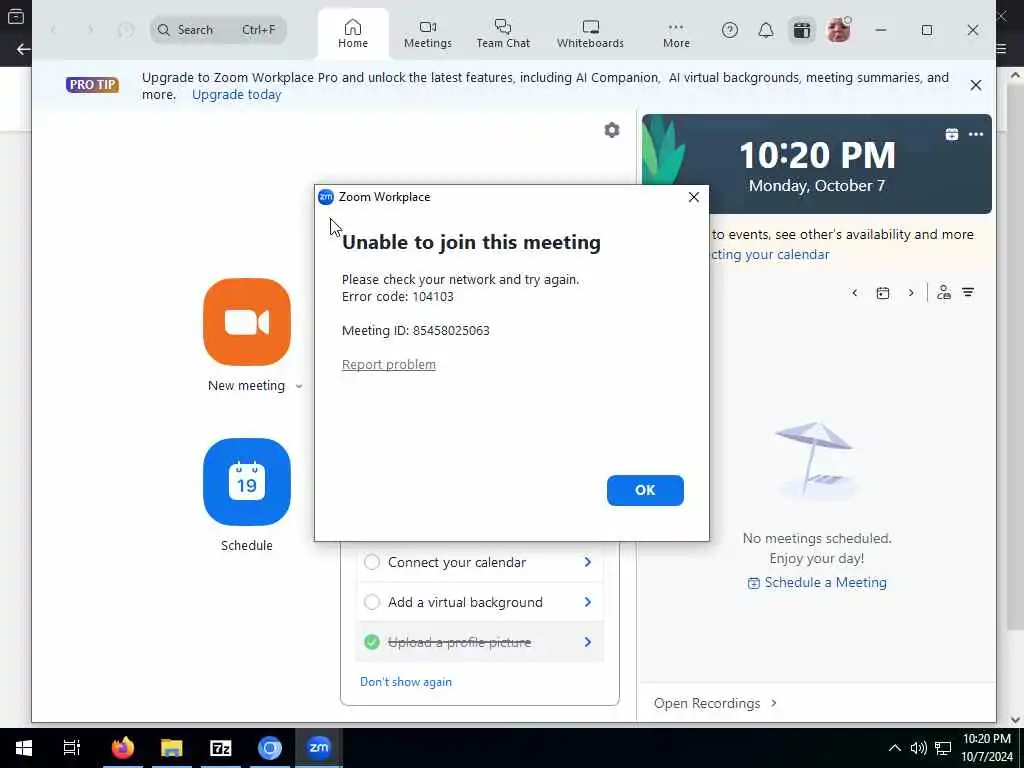Open Upload a profile picture chevron
1024x768 pixels.
pos(588,642)
